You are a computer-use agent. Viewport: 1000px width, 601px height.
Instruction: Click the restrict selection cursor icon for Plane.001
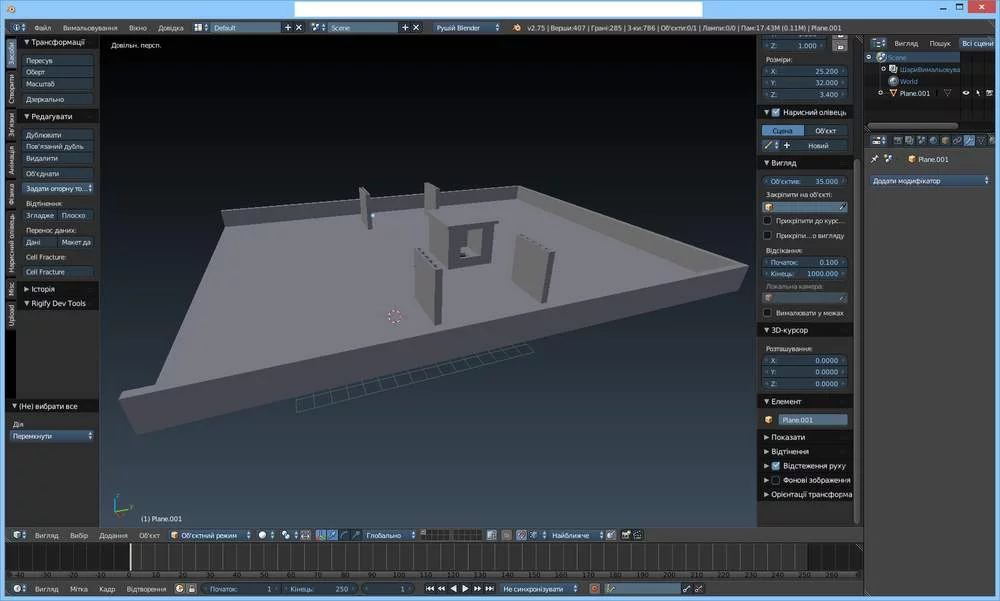click(x=979, y=93)
